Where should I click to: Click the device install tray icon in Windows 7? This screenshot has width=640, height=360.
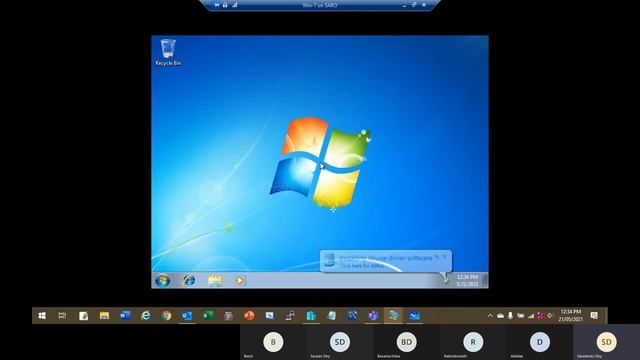click(445, 280)
